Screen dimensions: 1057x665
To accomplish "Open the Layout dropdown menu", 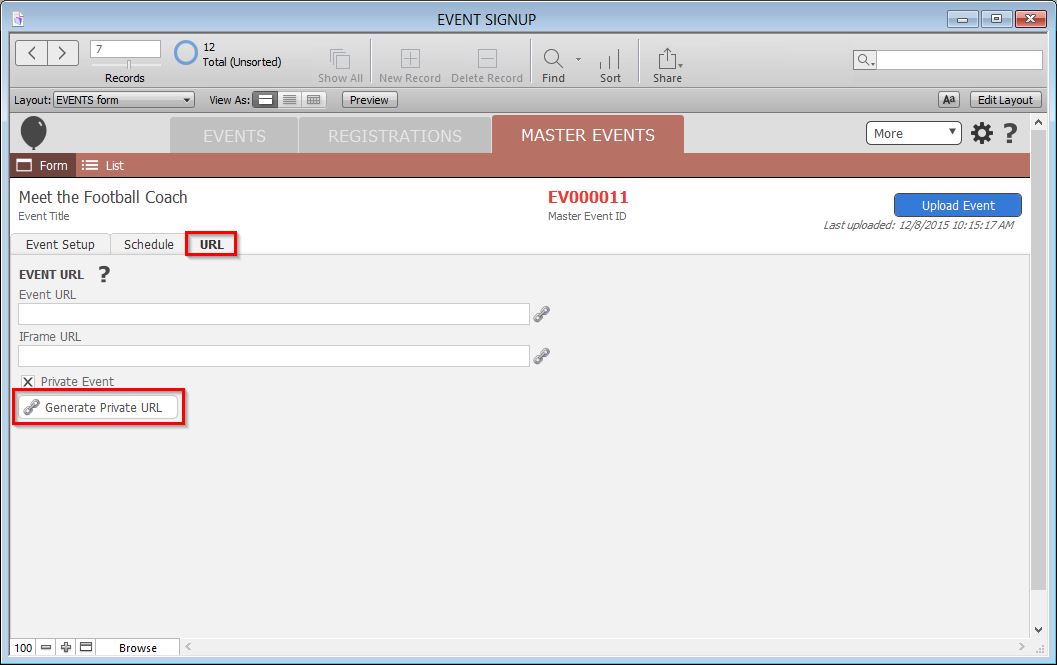I will click(x=124, y=100).
